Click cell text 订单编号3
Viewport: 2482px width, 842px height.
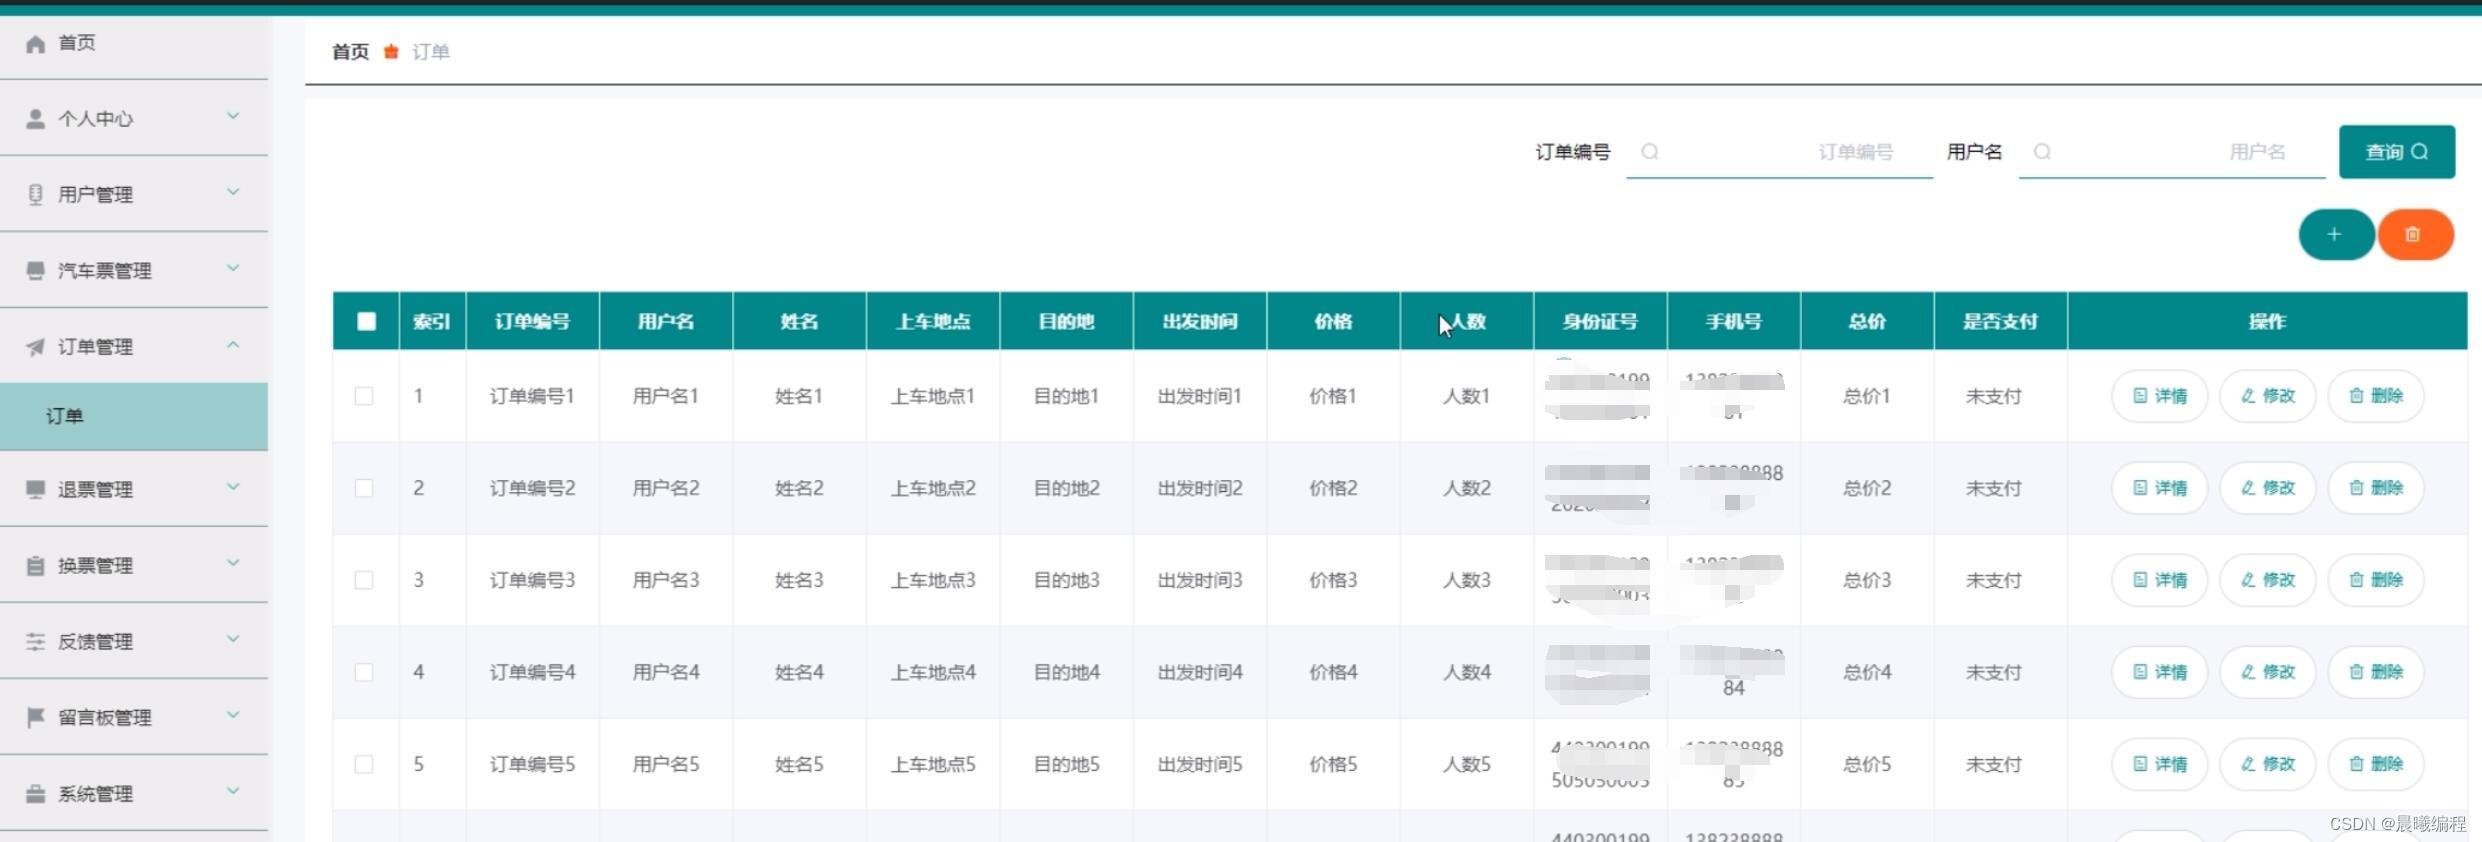pos(532,580)
